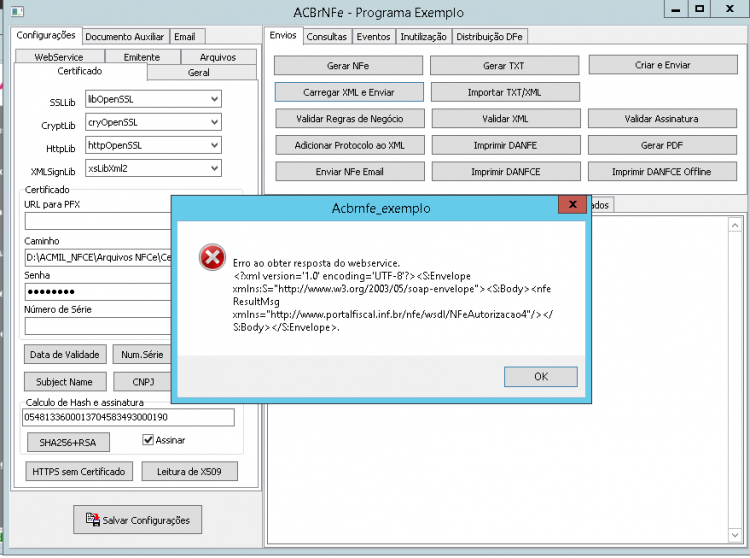Click HTTPS sem Certificado button
Image resolution: width=750 pixels, height=558 pixels.
79,471
